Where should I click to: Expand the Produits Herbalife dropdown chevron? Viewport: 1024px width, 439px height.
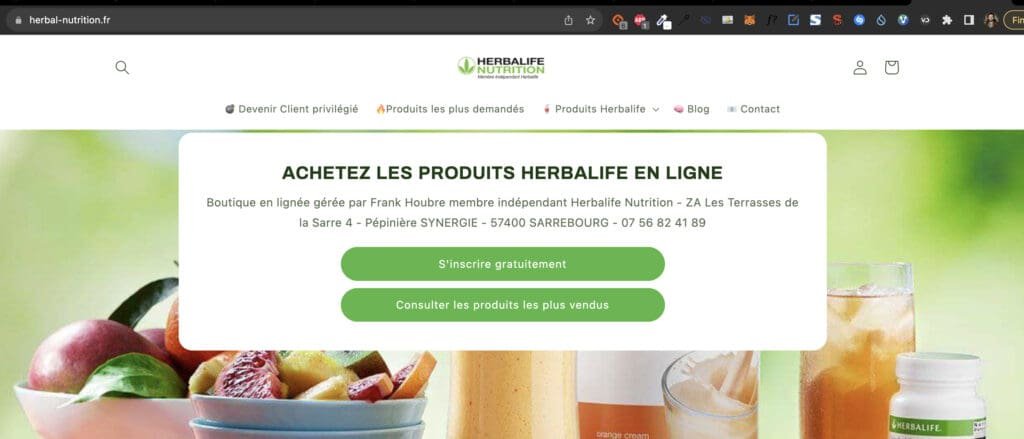(656, 110)
